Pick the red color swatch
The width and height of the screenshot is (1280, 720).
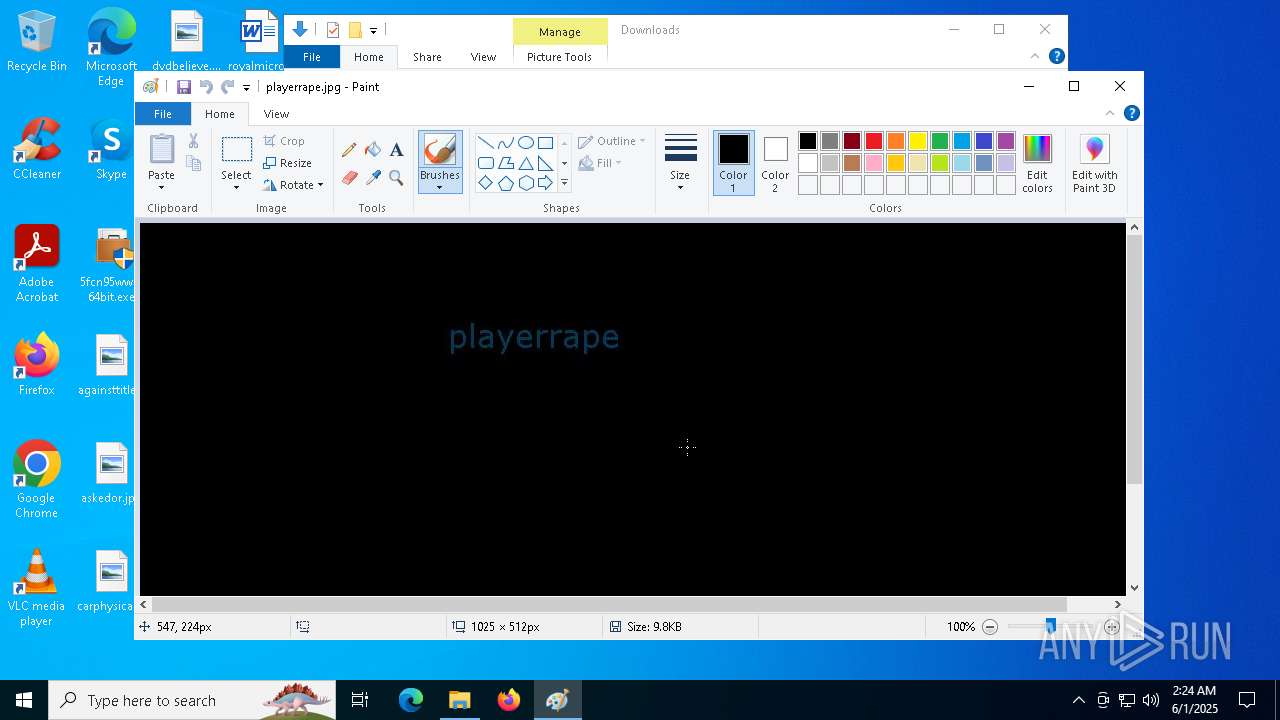(x=874, y=141)
